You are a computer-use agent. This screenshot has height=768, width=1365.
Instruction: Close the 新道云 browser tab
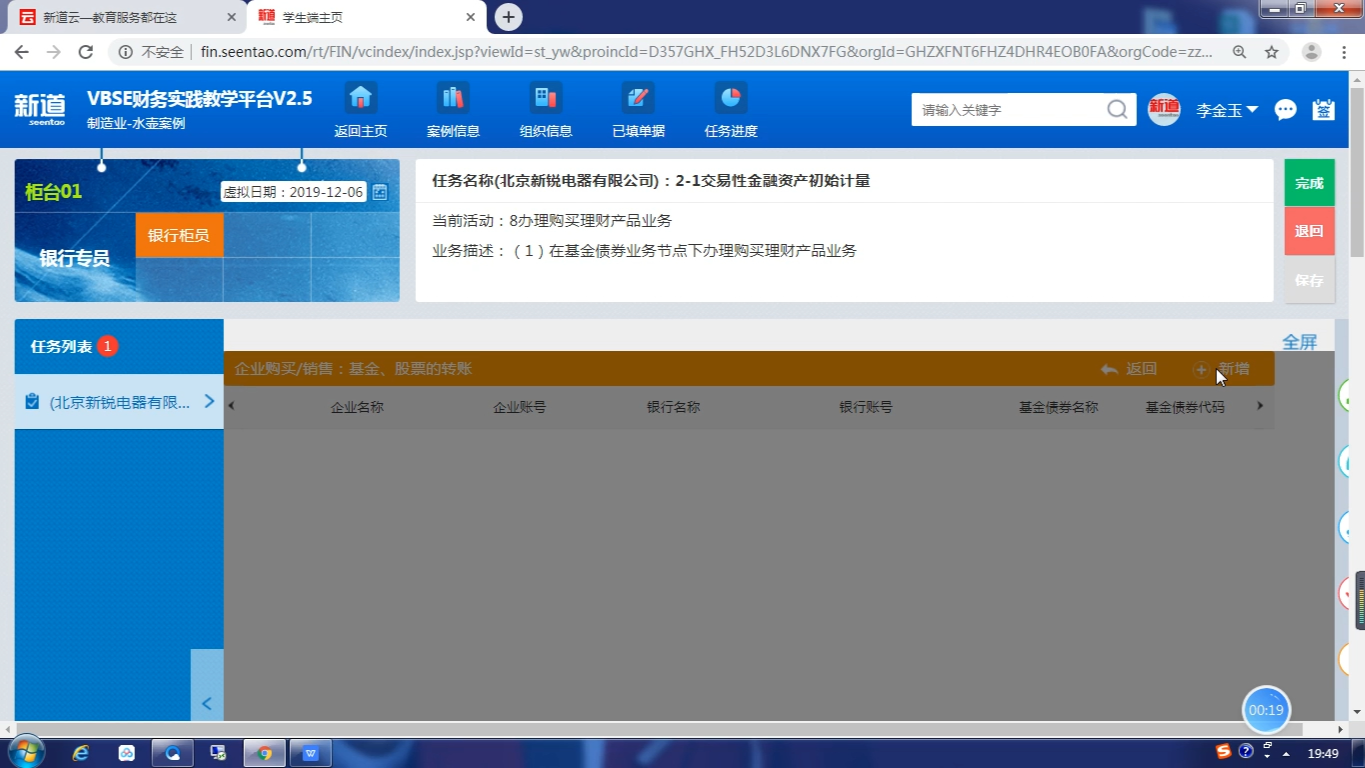232,17
